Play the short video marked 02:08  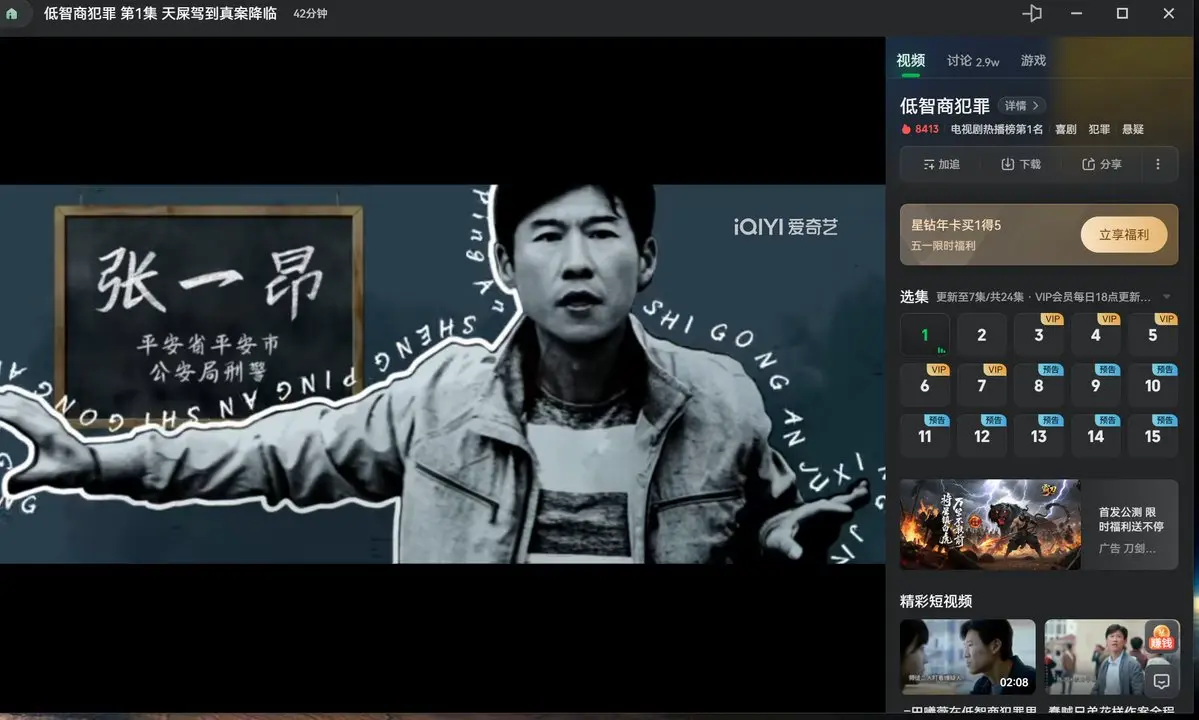tap(967, 657)
